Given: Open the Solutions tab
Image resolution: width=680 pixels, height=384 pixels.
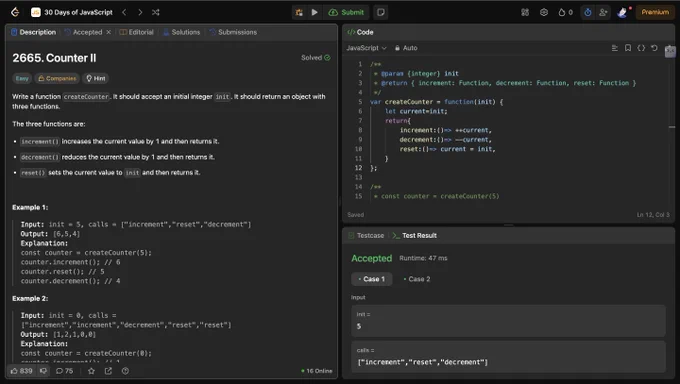Looking at the screenshot, I should [182, 32].
